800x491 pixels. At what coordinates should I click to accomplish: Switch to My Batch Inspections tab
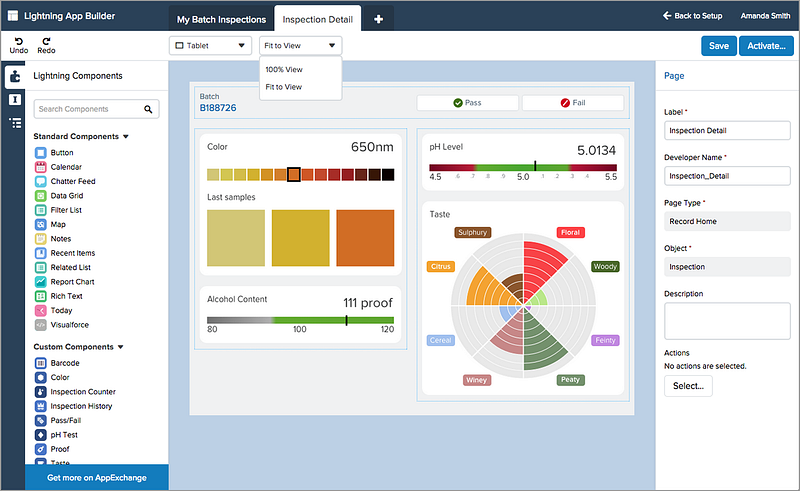pos(221,19)
